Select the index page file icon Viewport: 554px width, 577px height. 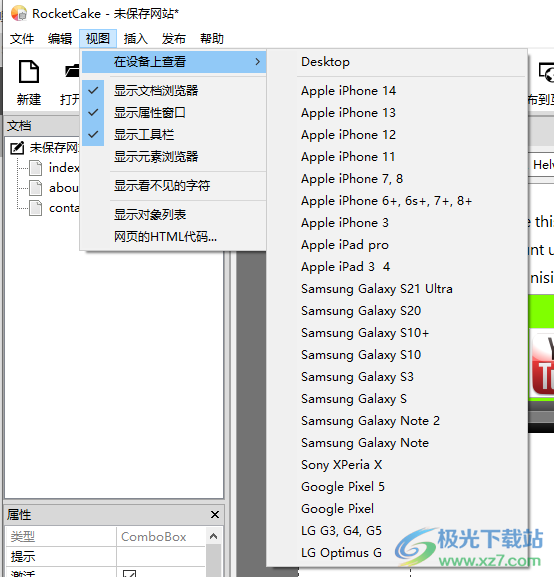pos(35,168)
